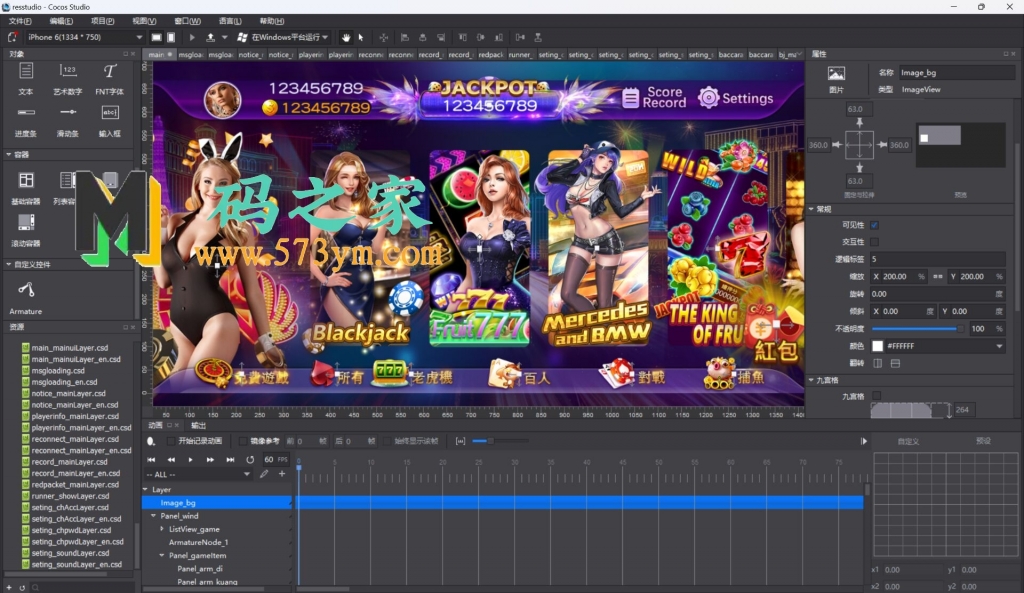Switch to the 输出 output tab
This screenshot has height=593, width=1024.
(x=199, y=425)
